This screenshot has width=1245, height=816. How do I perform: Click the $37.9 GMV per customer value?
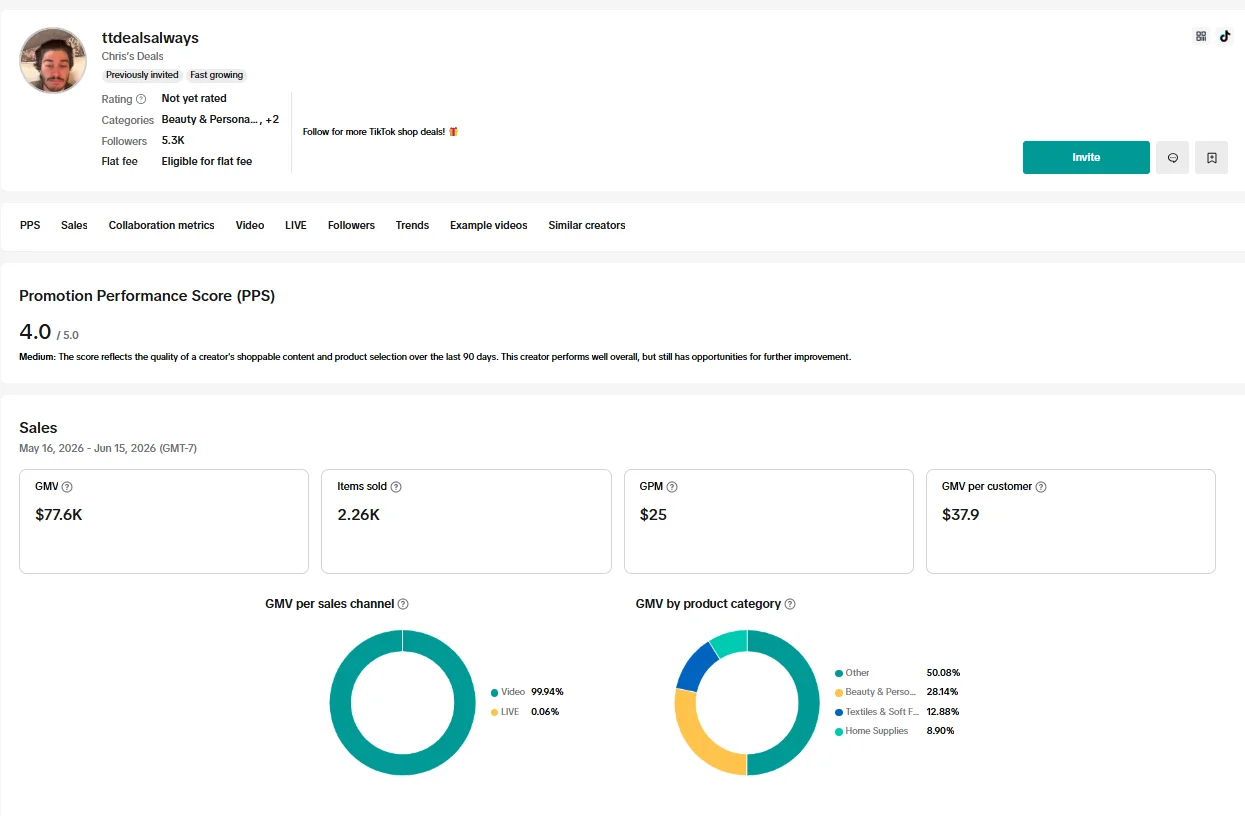pos(961,515)
